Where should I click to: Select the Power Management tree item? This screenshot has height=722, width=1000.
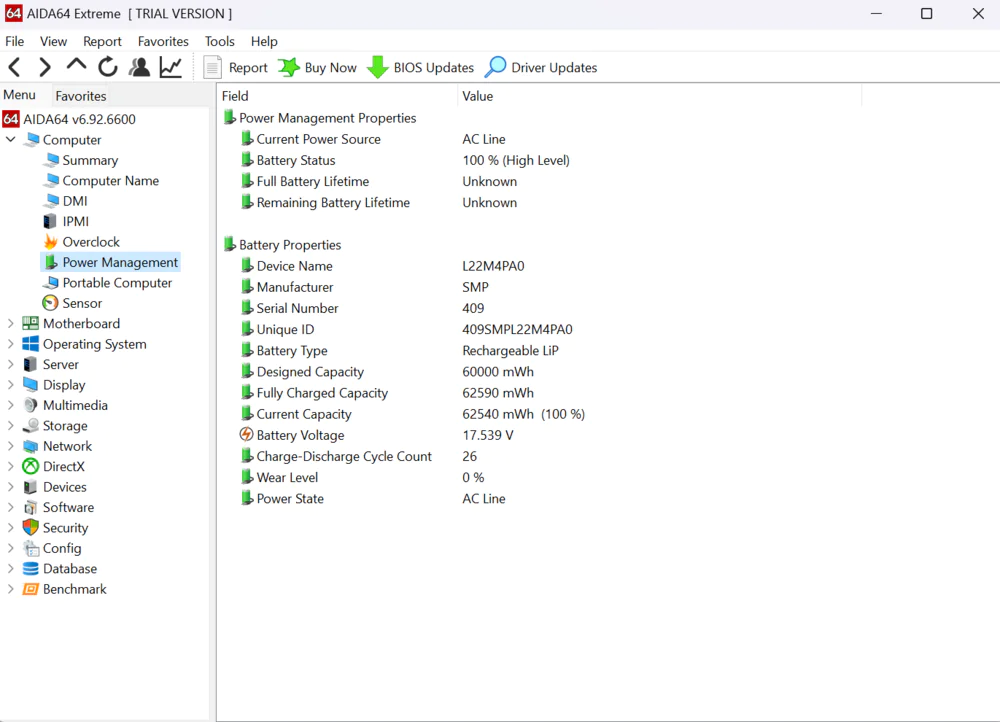(x=111, y=262)
